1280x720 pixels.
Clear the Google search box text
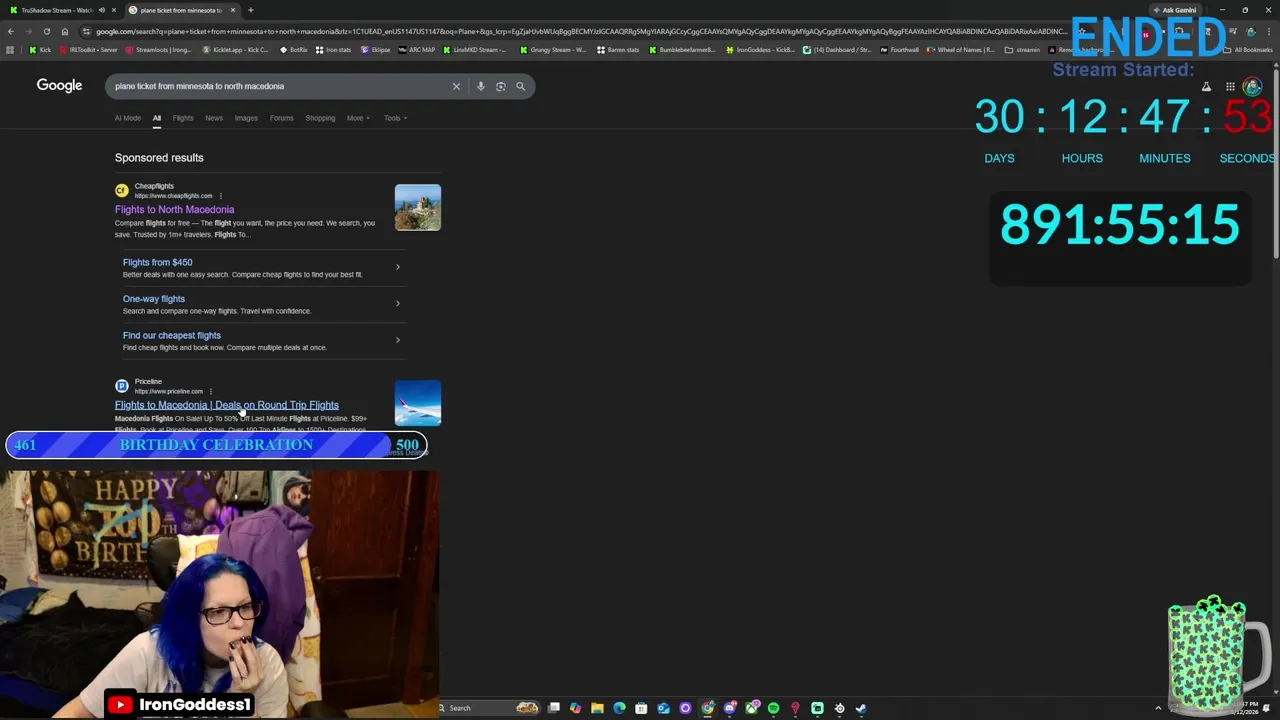click(x=456, y=86)
